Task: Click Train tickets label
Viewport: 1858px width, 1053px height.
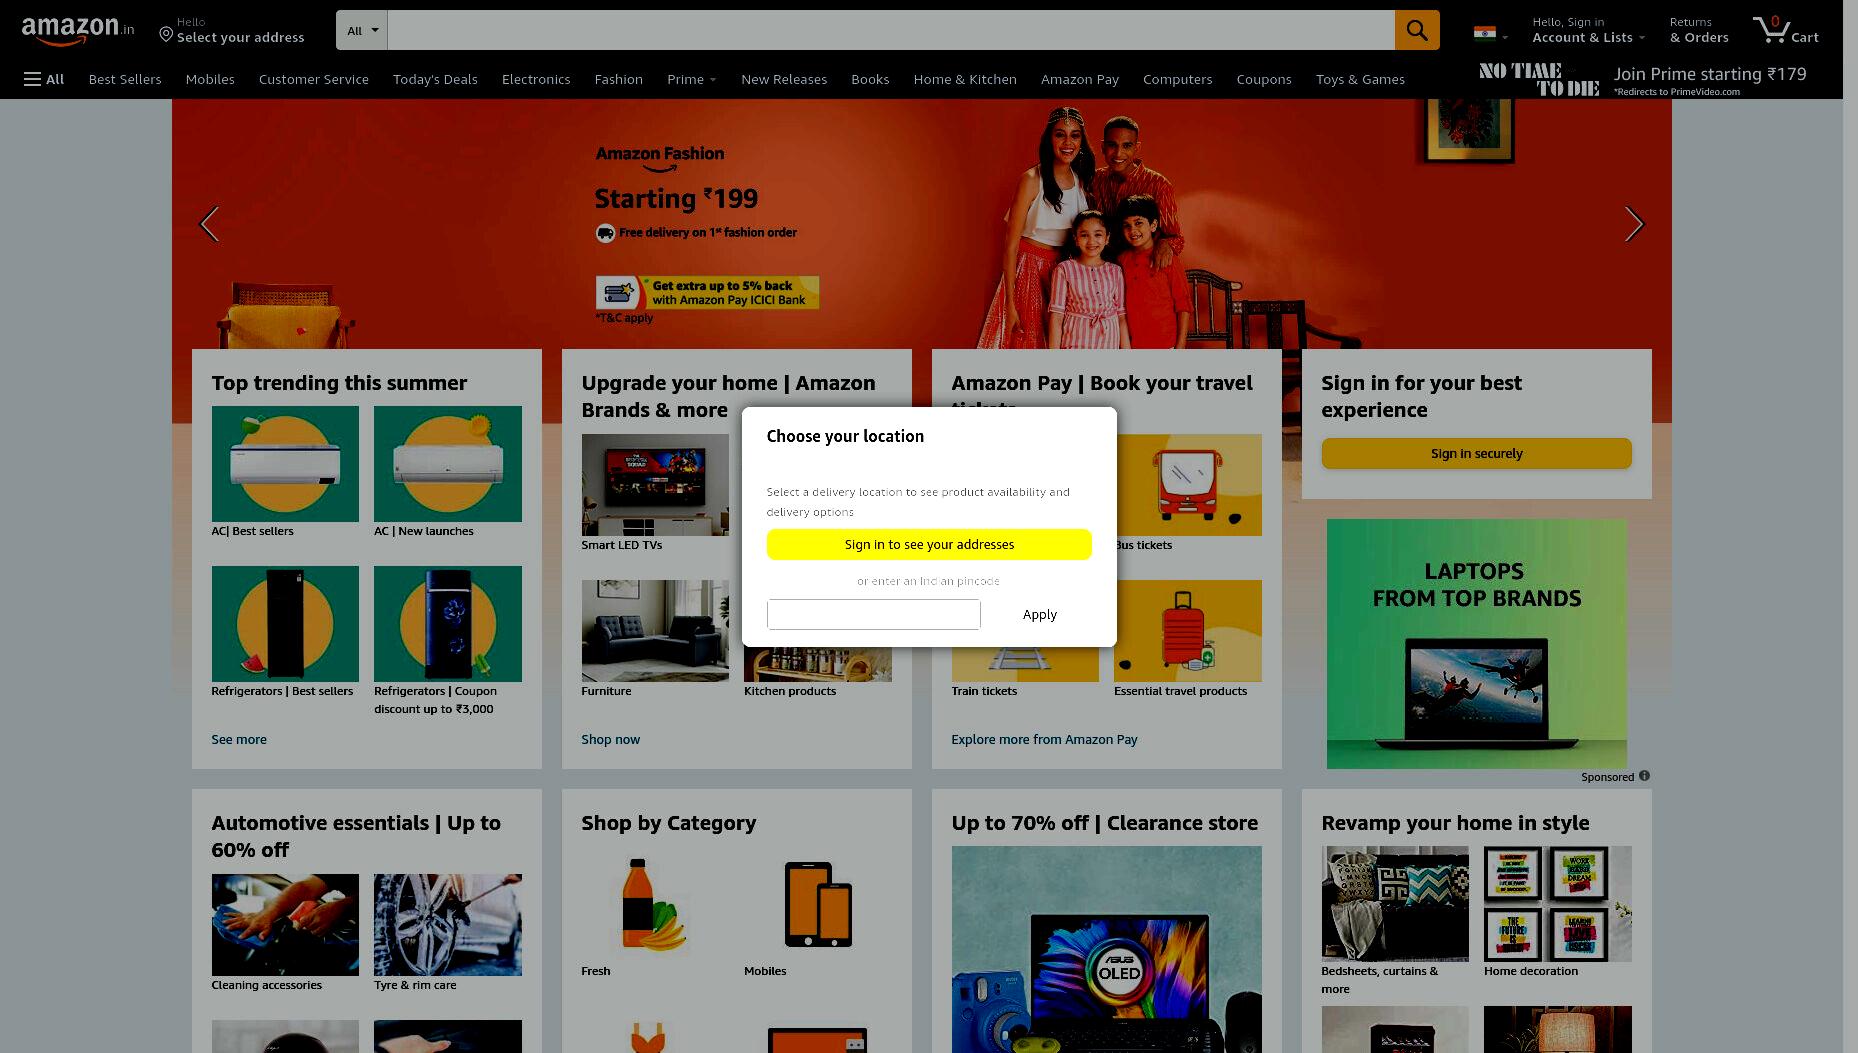Action: (x=984, y=691)
